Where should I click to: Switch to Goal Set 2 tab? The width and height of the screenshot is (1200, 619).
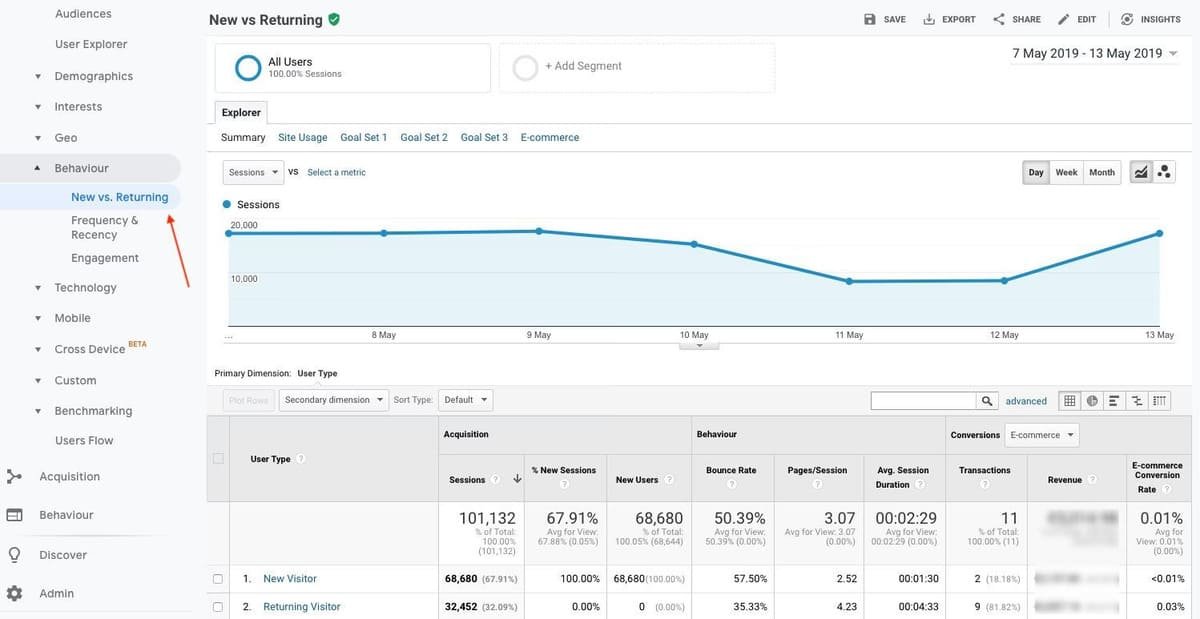(x=424, y=137)
